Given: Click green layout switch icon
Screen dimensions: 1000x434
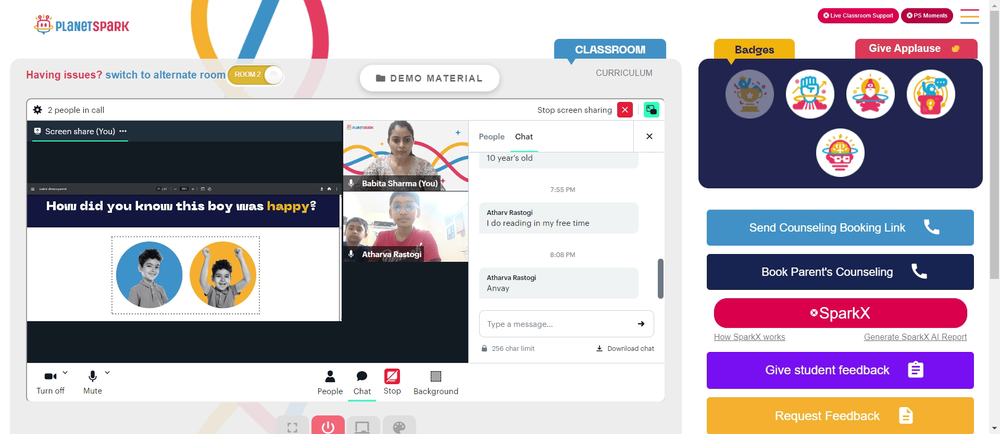Looking at the screenshot, I should click(651, 110).
